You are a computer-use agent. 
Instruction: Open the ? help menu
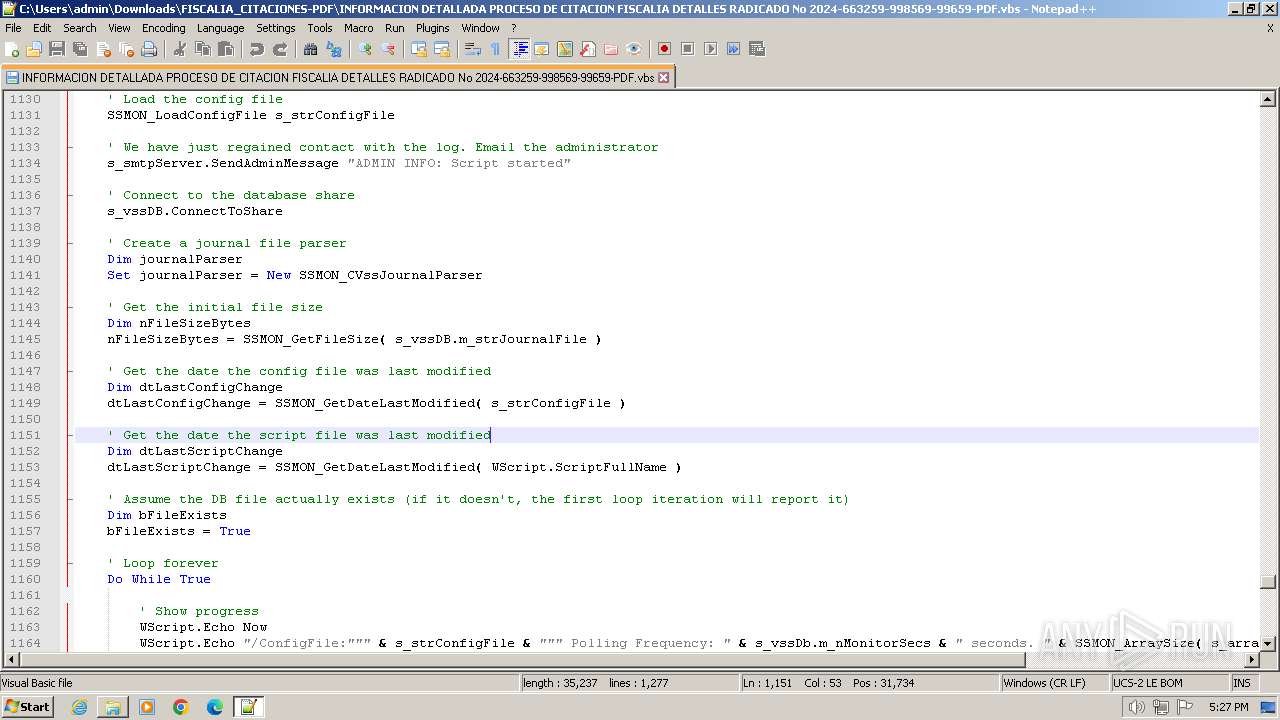514,28
